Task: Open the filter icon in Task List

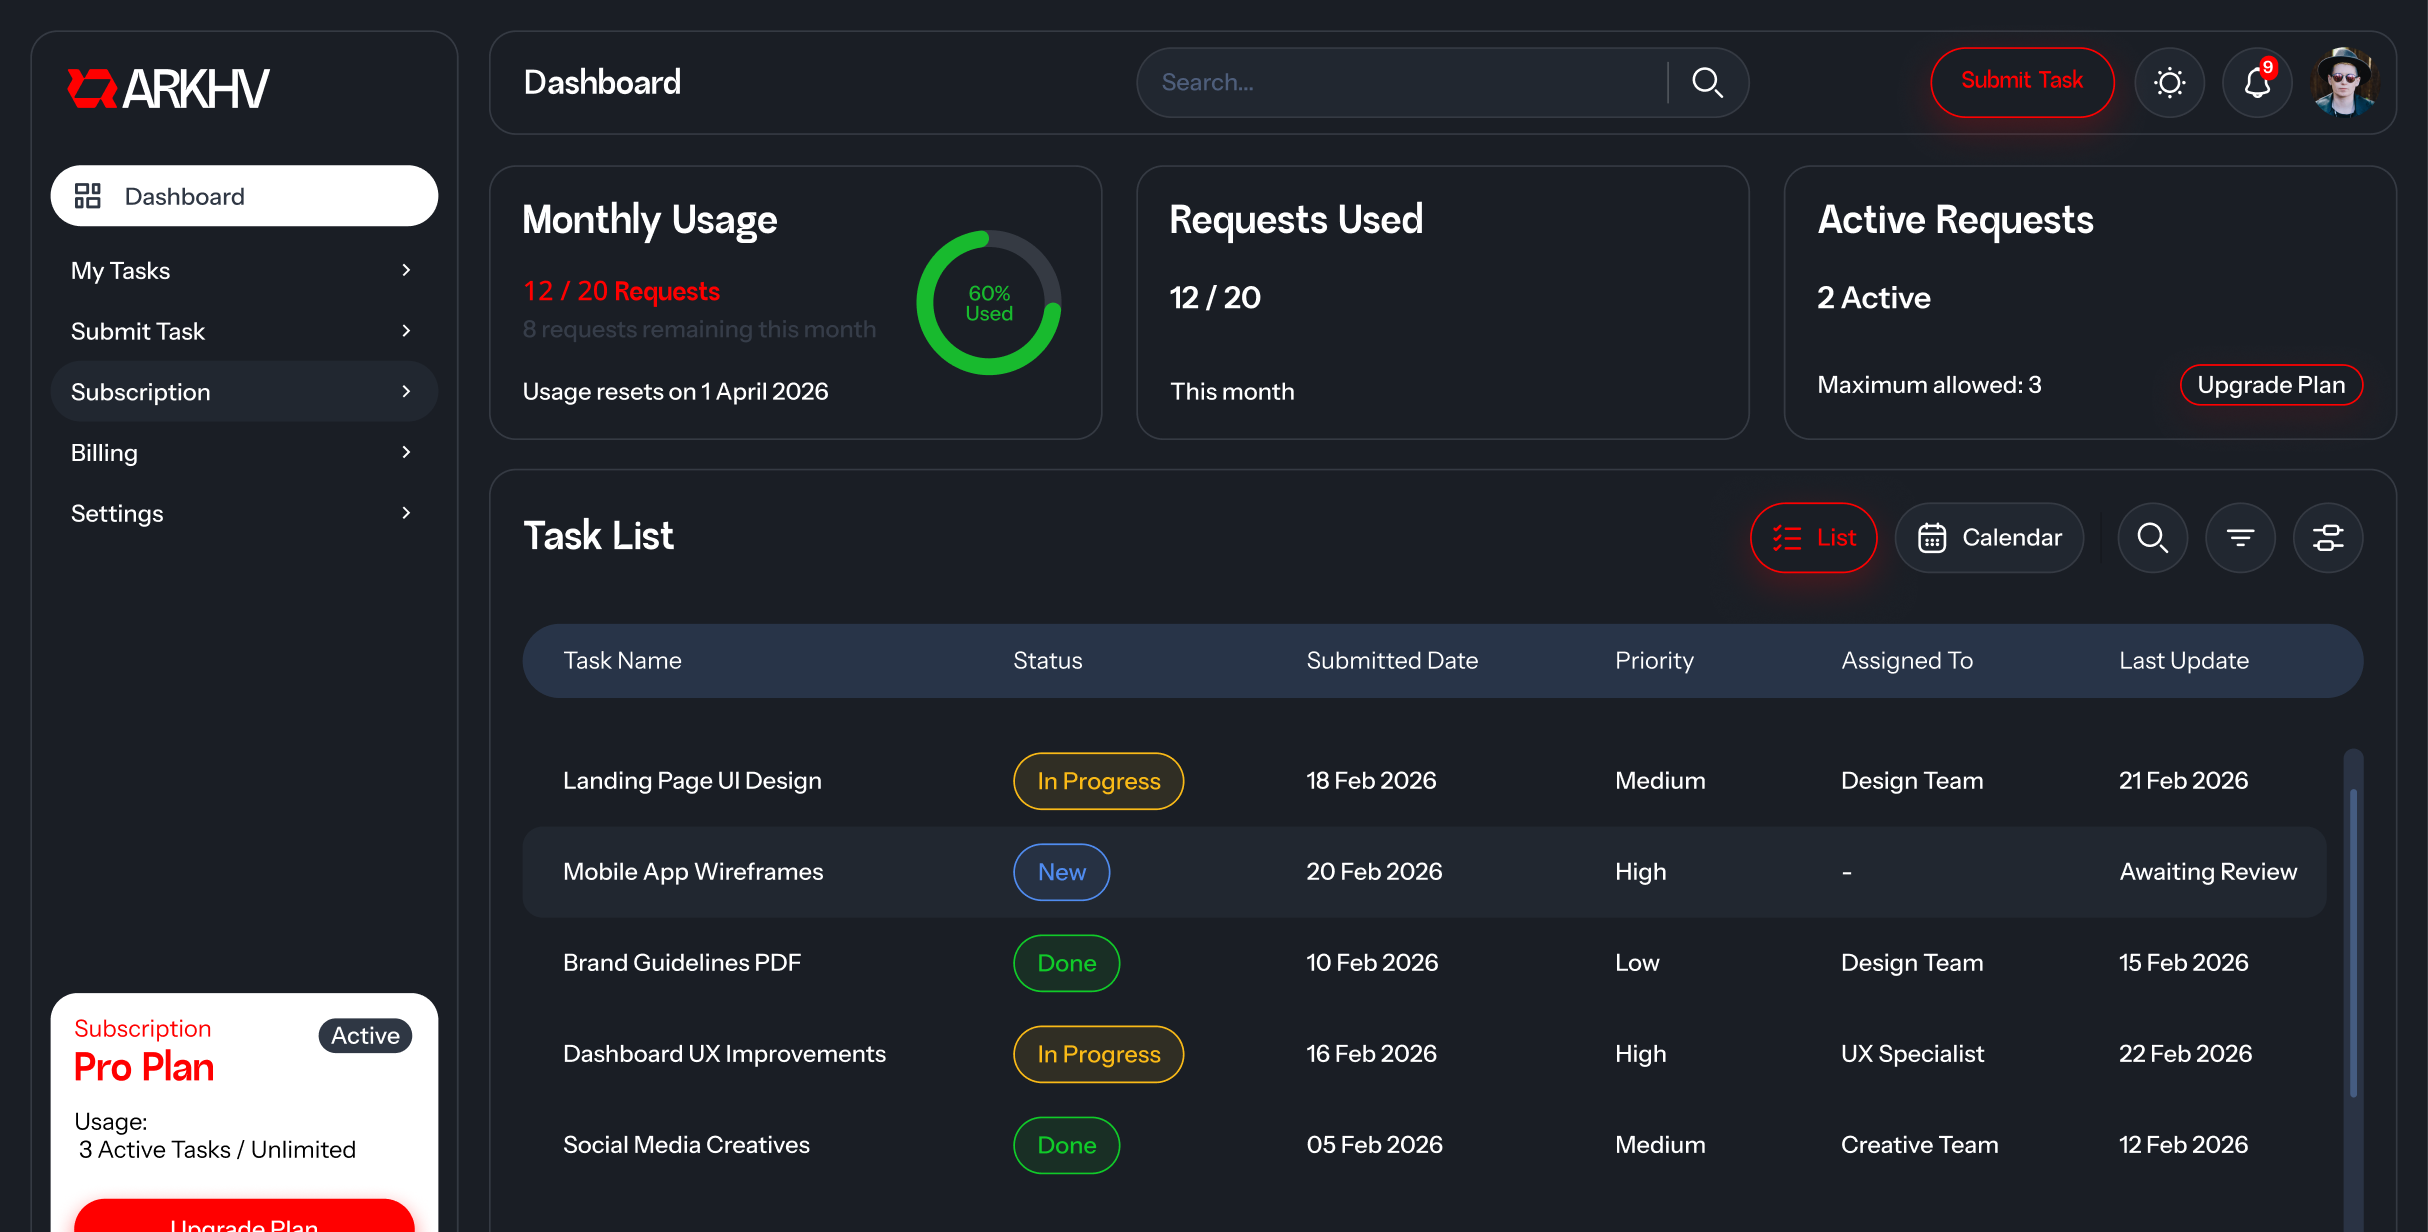Action: click(x=2241, y=537)
